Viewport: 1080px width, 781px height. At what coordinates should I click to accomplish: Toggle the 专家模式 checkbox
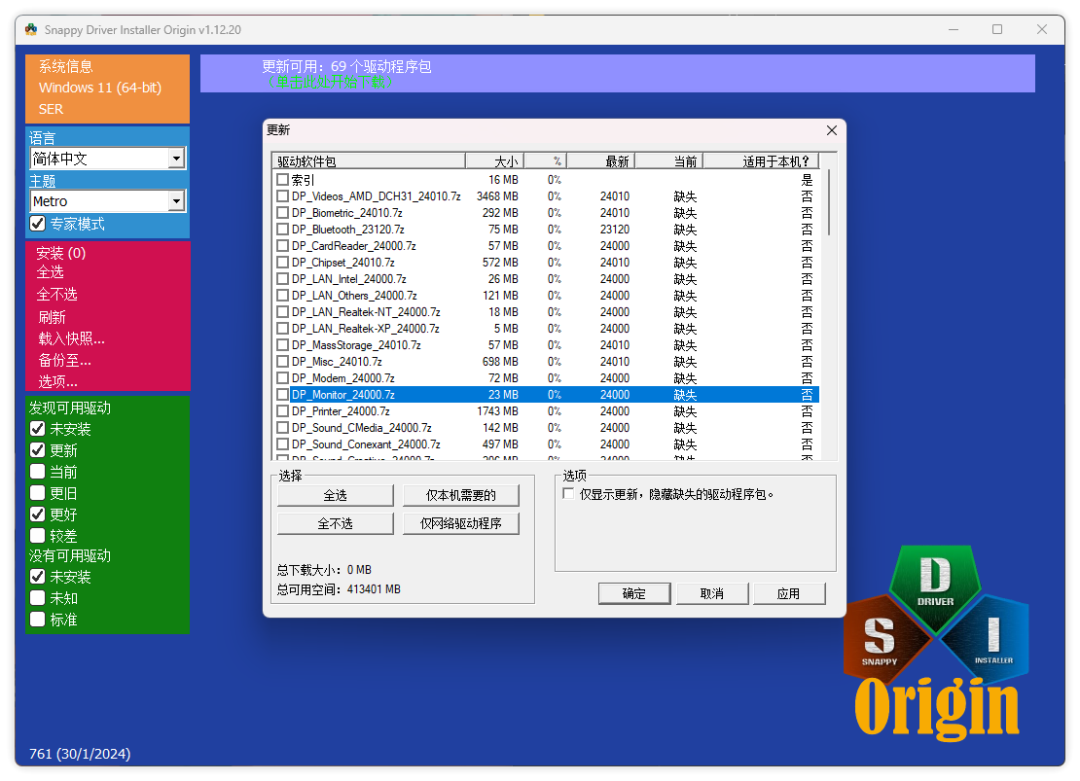[38, 224]
